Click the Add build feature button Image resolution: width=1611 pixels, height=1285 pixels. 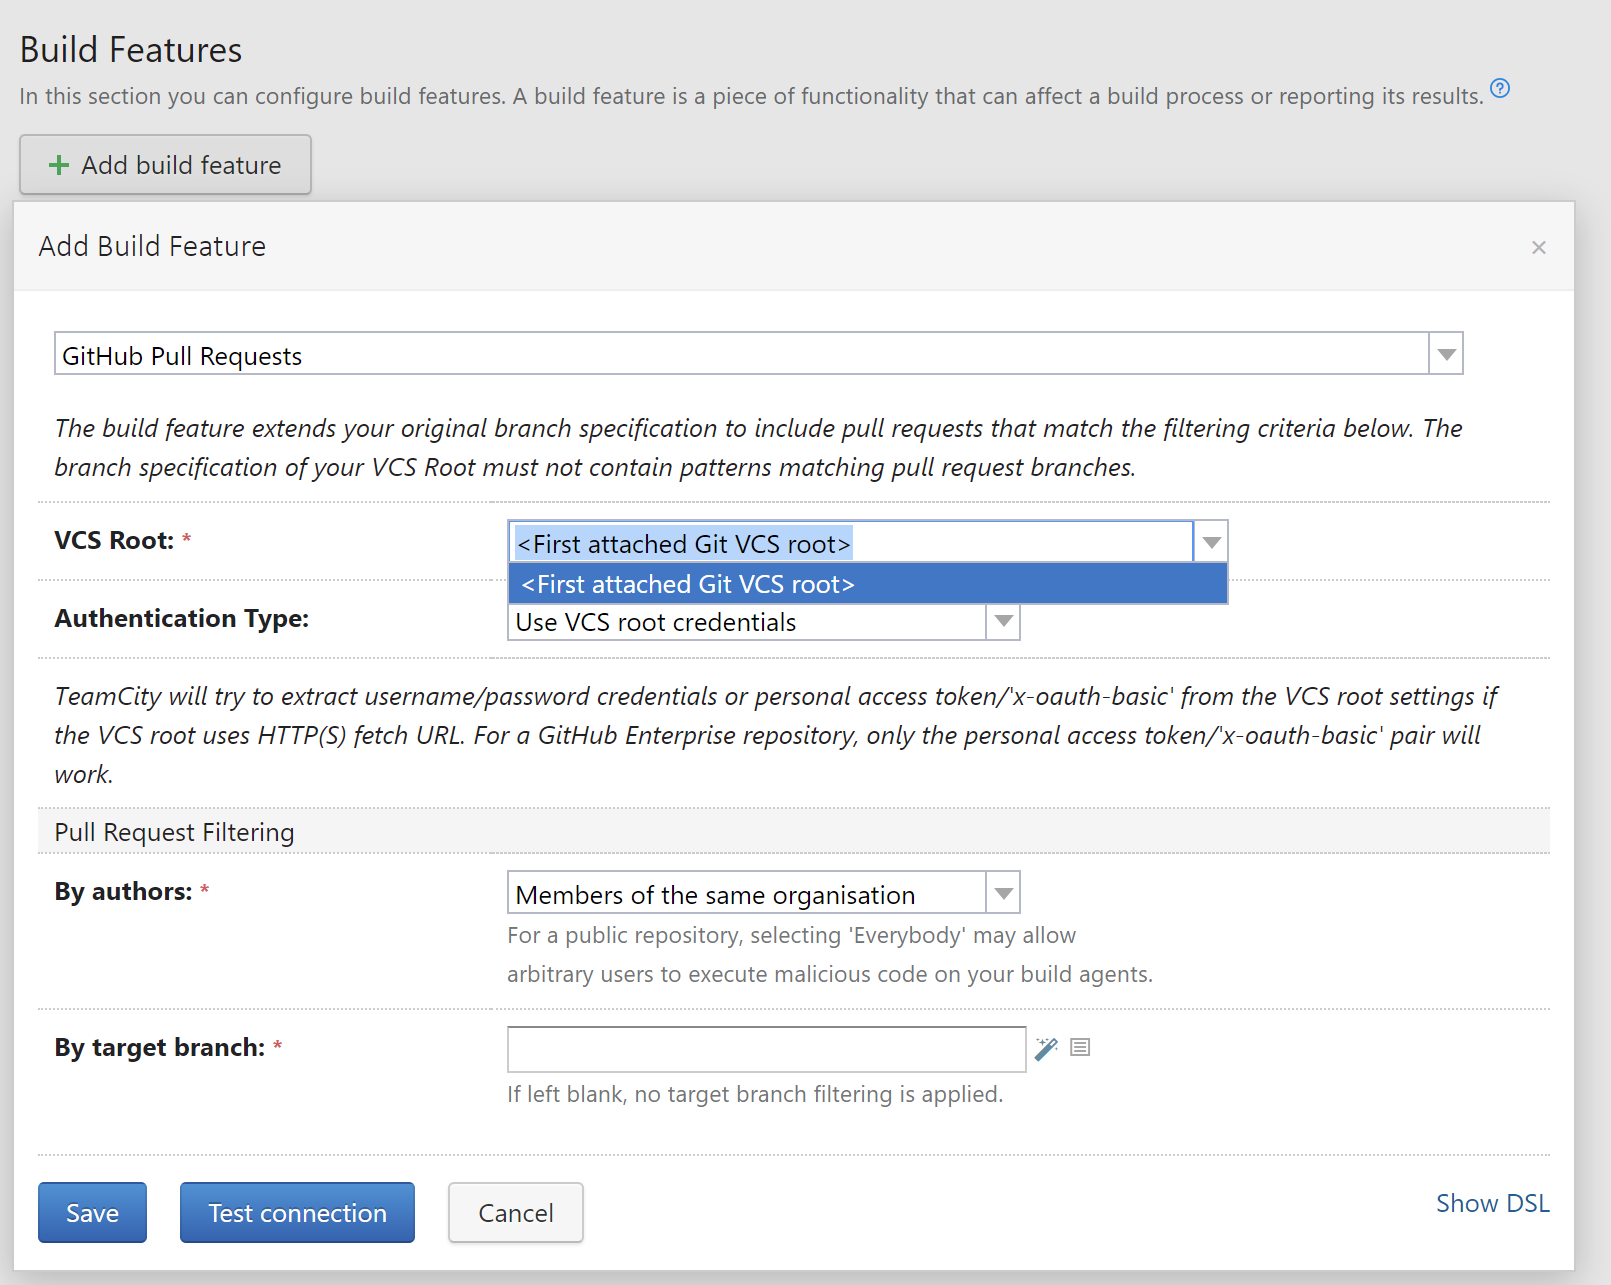pos(165,165)
